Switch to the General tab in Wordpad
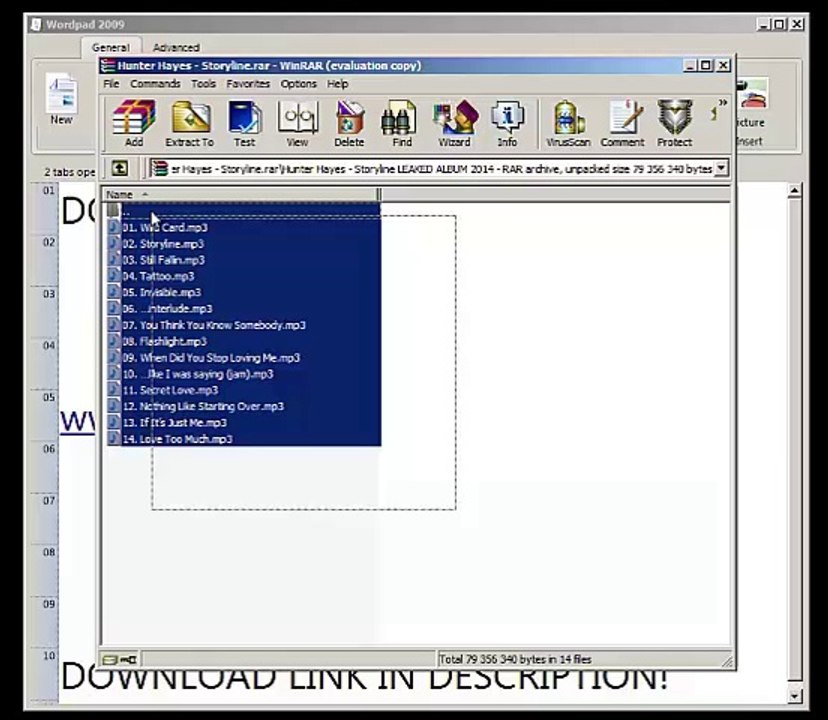The height and width of the screenshot is (720, 828). (111, 48)
